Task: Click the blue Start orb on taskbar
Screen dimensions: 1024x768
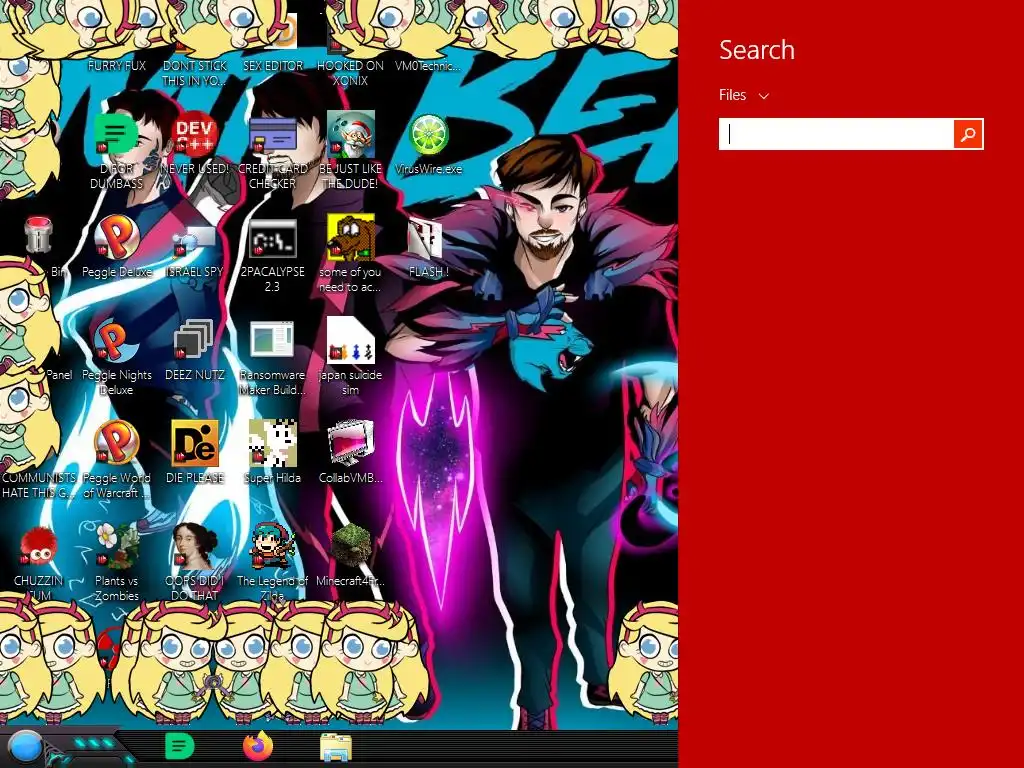Action: coord(26,748)
